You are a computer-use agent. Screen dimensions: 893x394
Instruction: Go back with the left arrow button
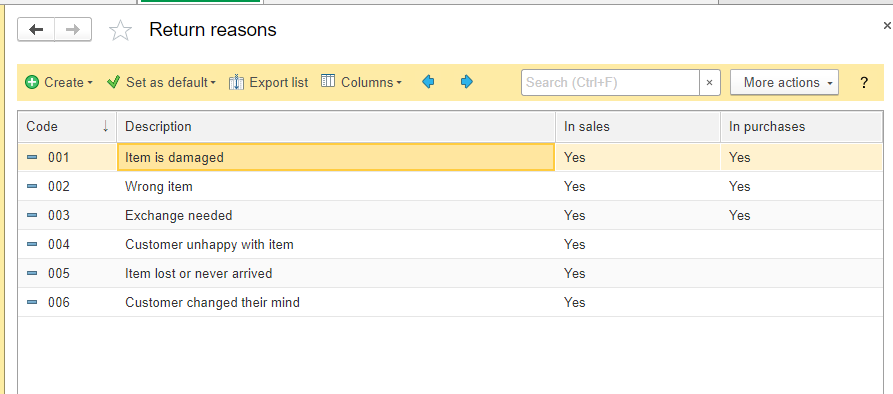pyautogui.click(x=36, y=30)
